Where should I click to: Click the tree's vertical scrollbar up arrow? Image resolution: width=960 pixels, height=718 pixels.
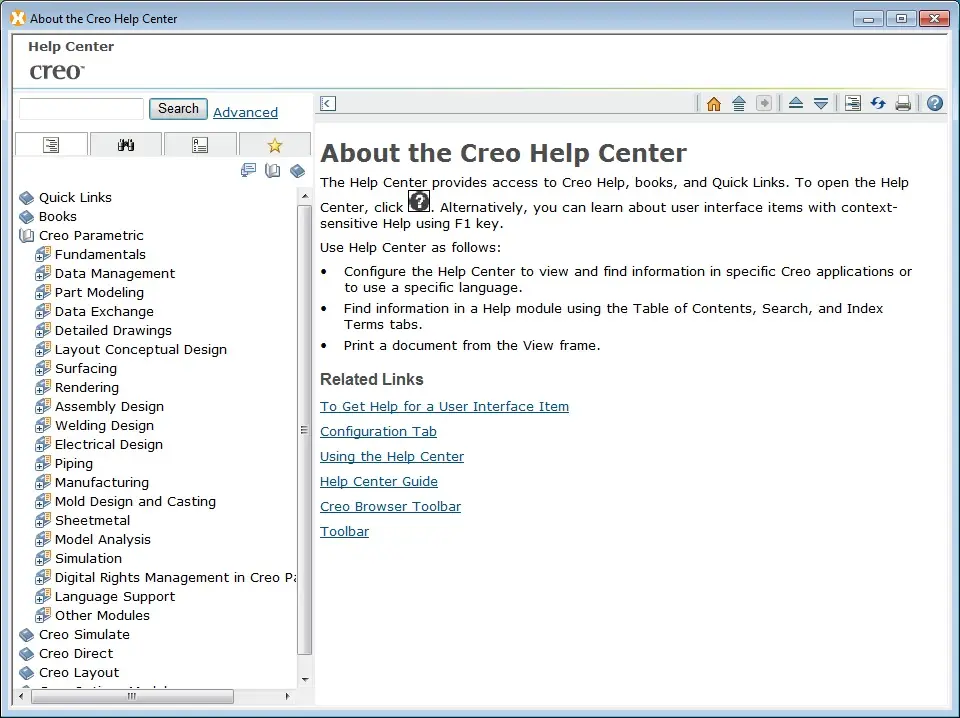point(305,196)
